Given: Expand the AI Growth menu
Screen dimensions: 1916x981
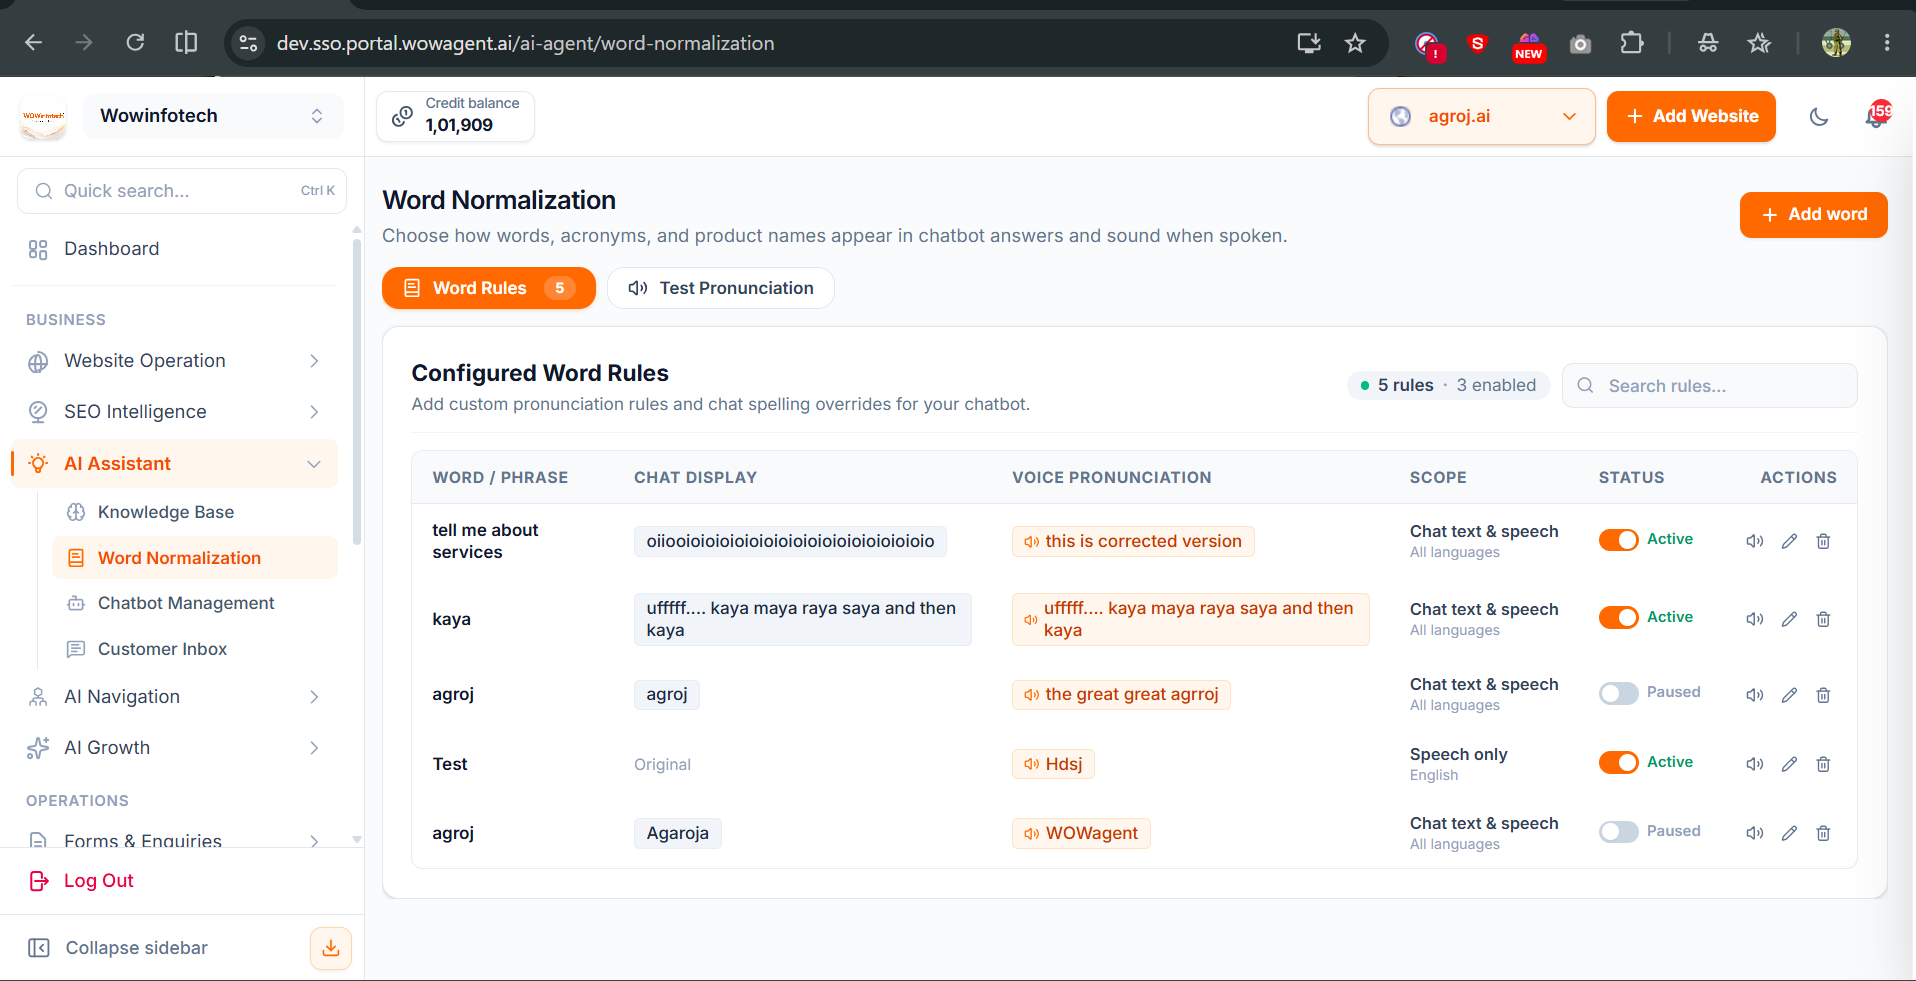Looking at the screenshot, I should [x=175, y=748].
